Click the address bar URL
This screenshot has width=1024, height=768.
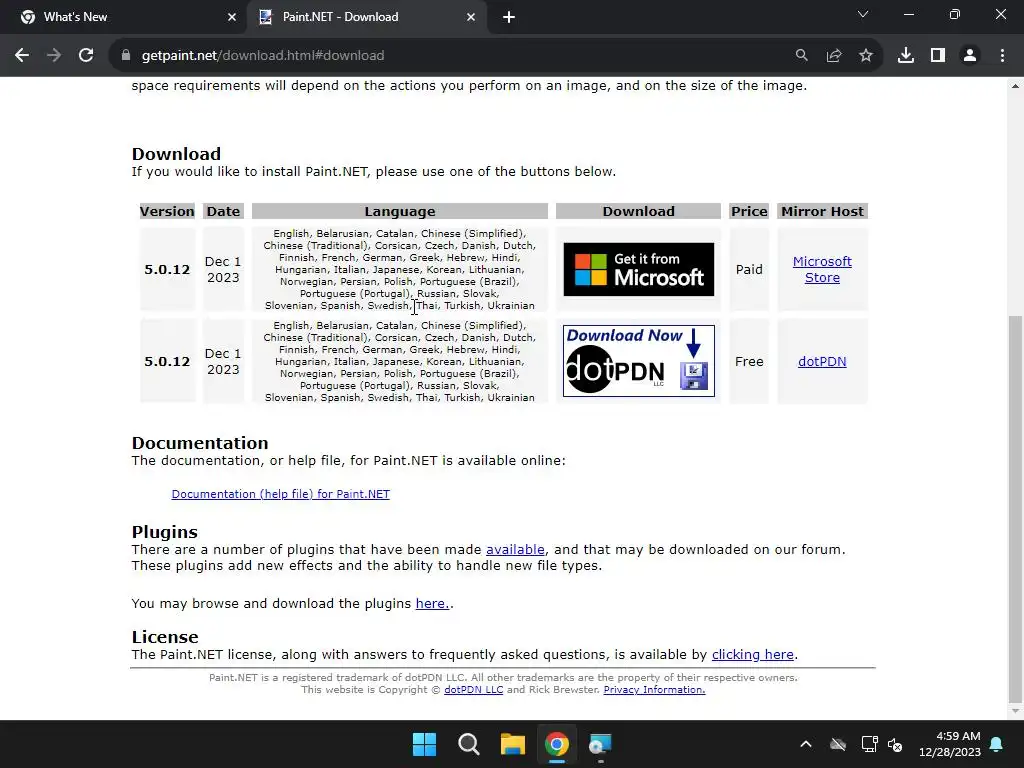pos(263,56)
